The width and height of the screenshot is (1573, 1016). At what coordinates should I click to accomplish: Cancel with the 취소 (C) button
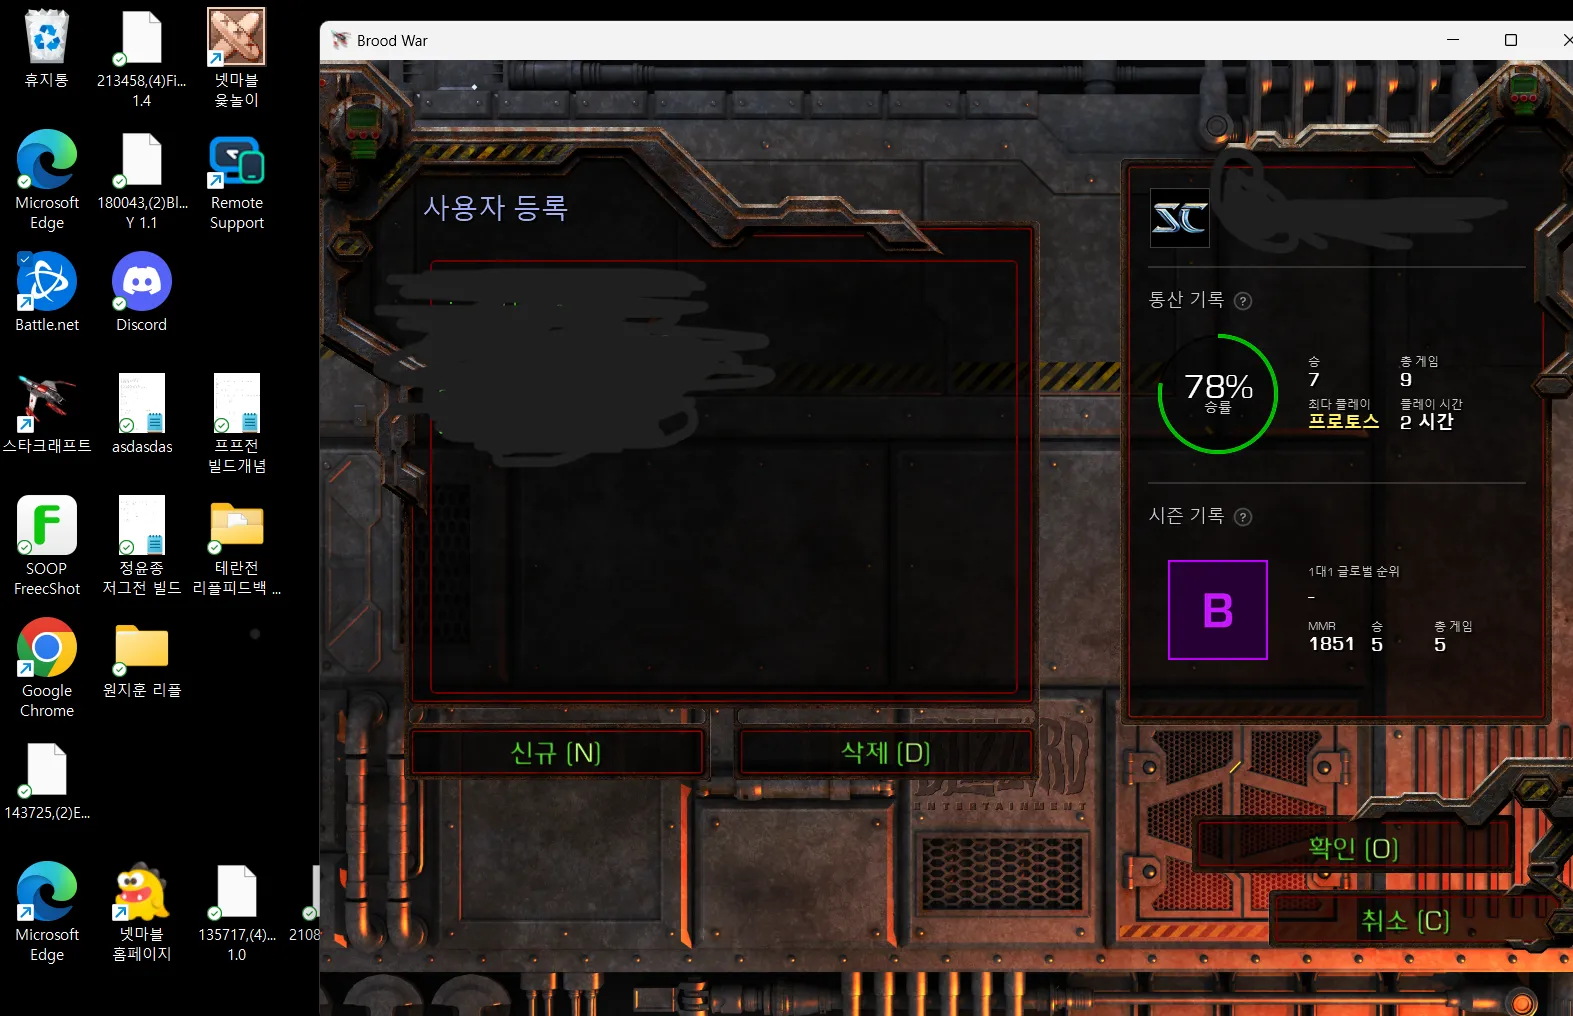1404,920
